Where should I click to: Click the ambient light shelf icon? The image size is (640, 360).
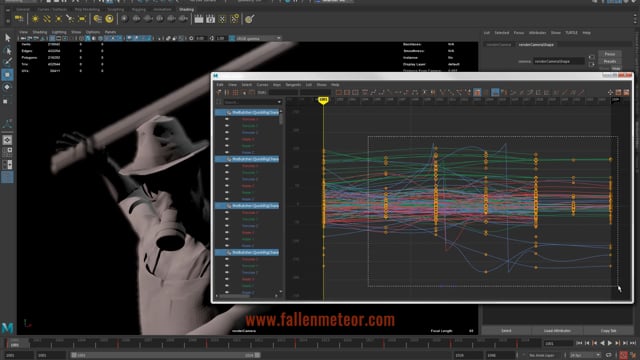(35, 19)
